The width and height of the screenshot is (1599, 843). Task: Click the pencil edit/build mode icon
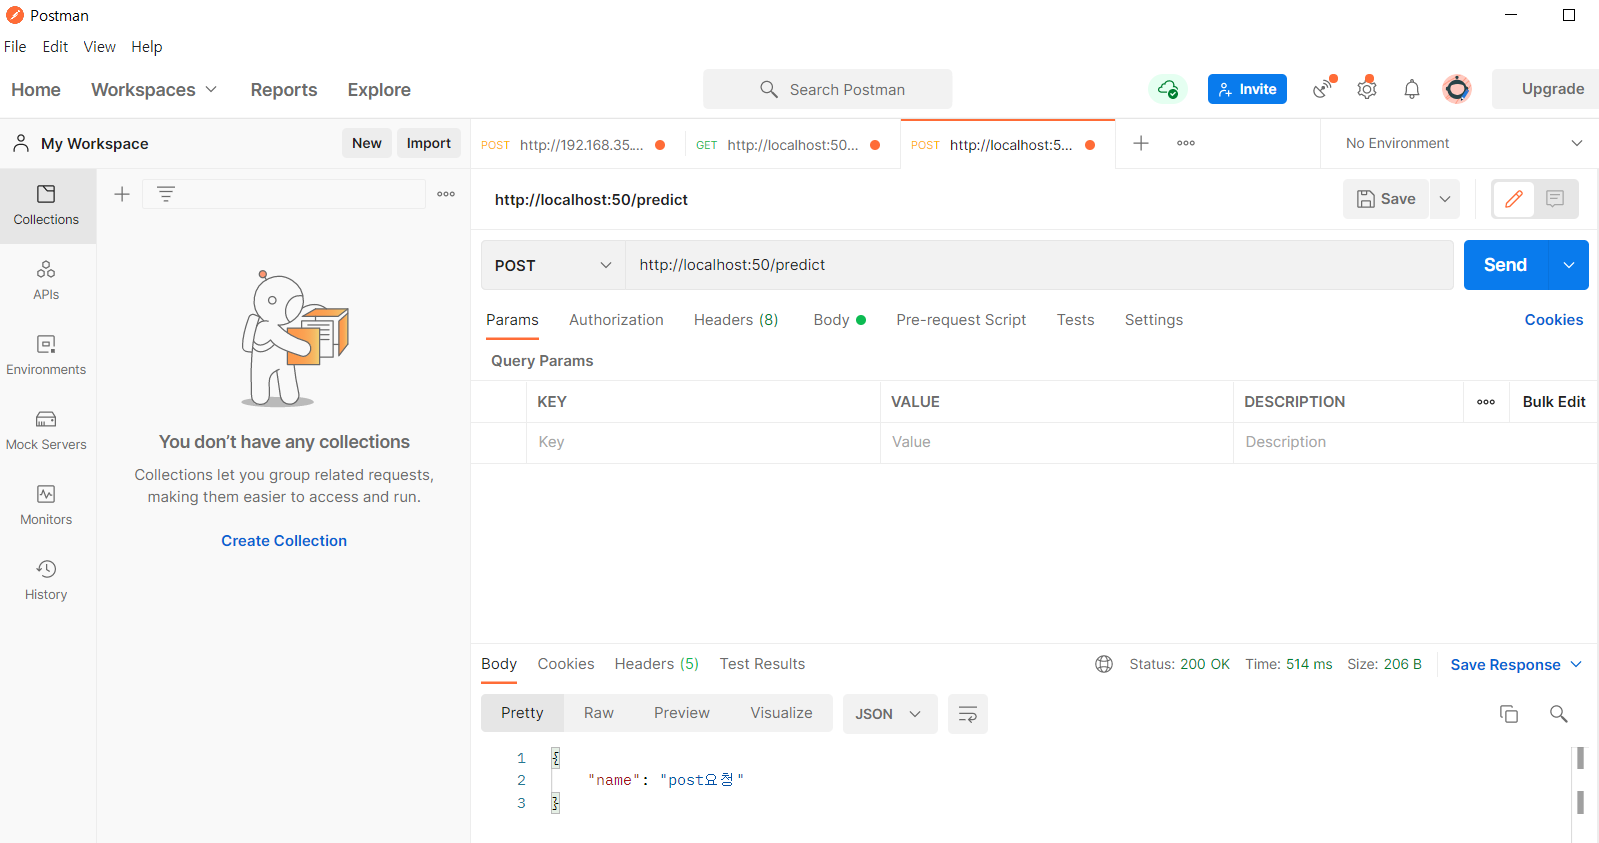(1514, 199)
